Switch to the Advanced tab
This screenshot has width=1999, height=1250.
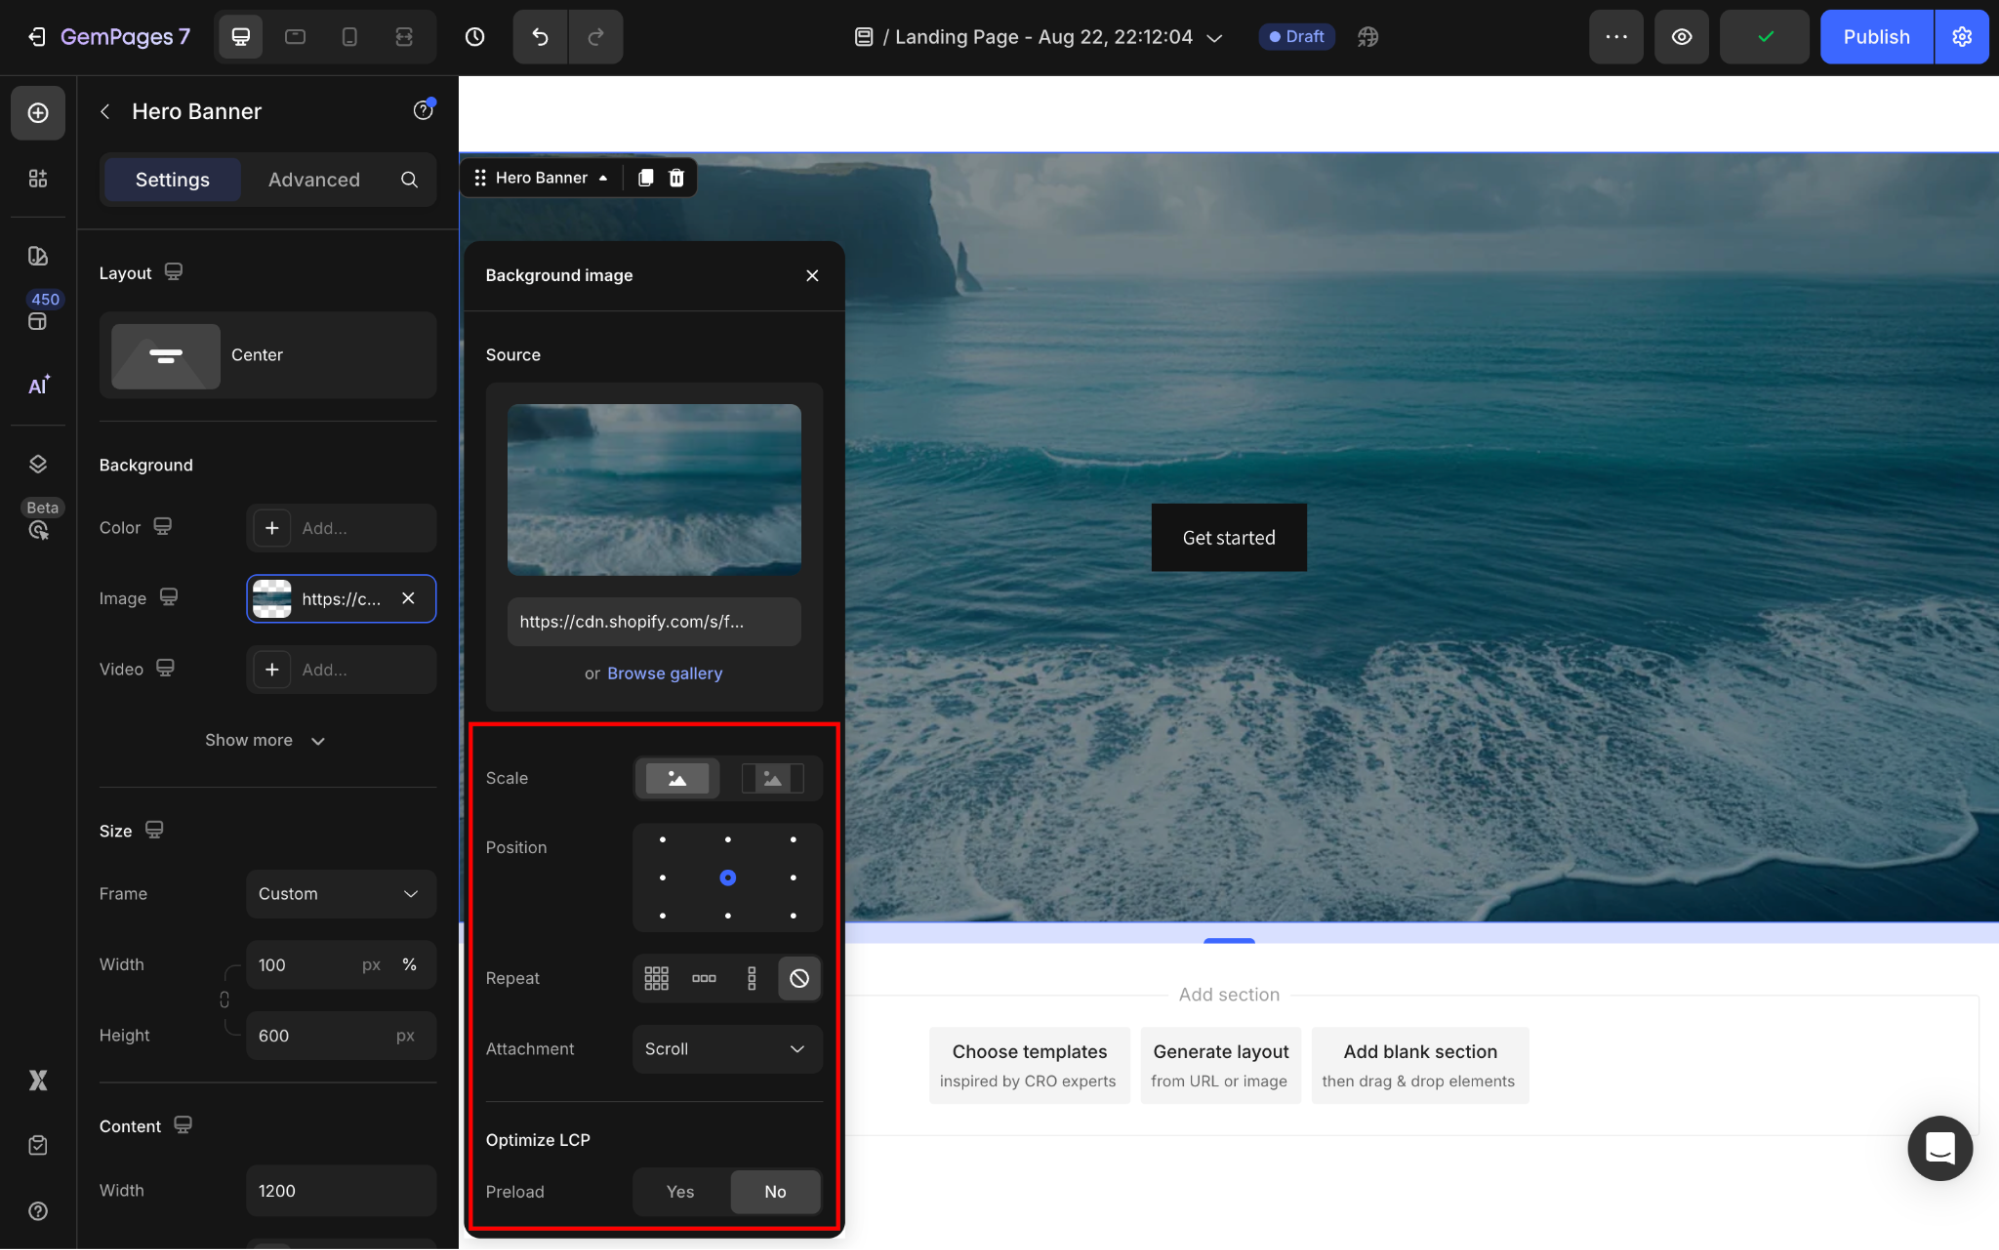click(314, 180)
